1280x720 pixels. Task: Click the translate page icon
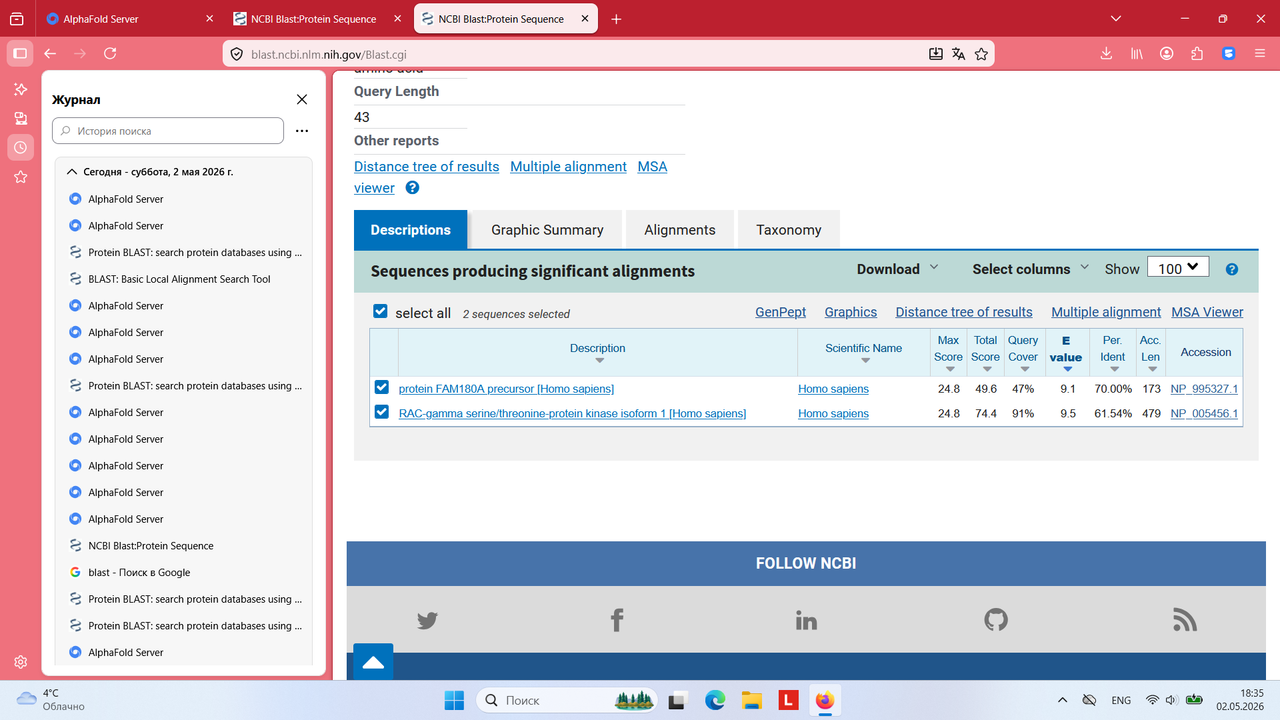tap(958, 54)
